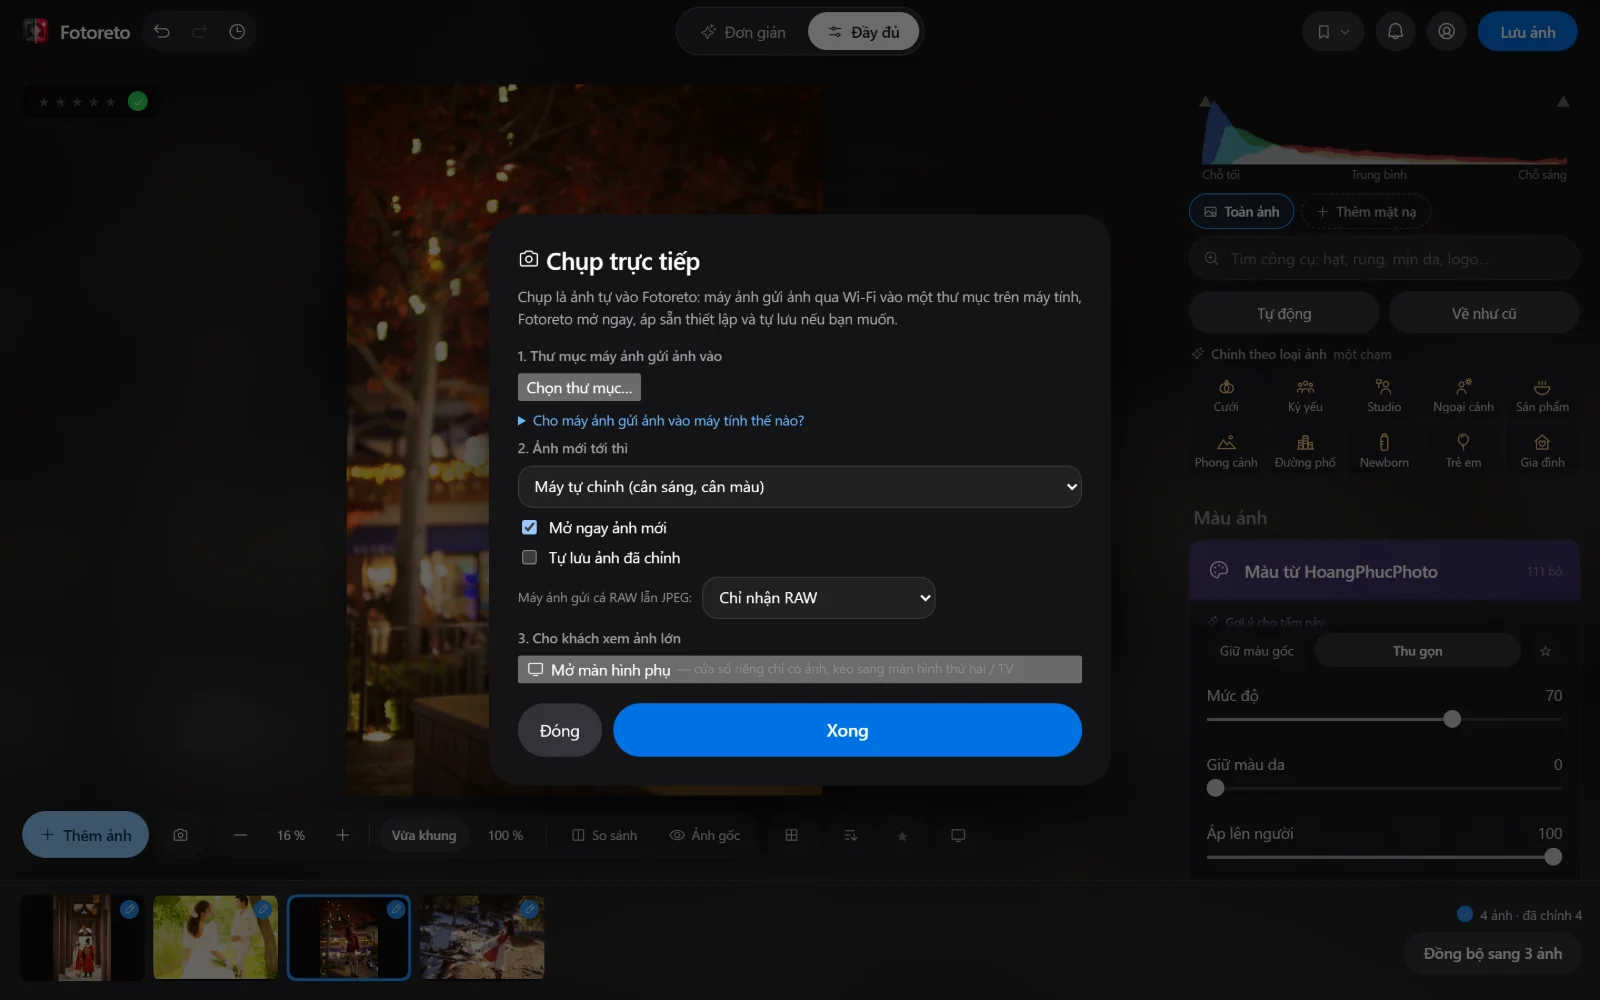Viewport: 1600px width, 1000px height.
Task: Click the Đóng button
Action: (x=559, y=730)
